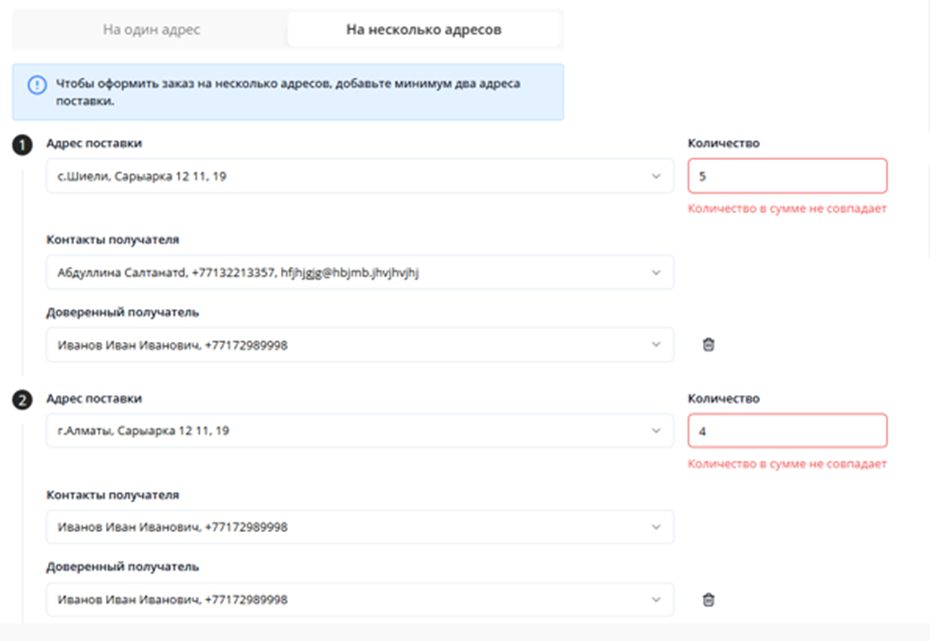Image resolution: width=930 pixels, height=641 pixels.
Task: Focus the quantity field containing 5
Action: tap(787, 176)
